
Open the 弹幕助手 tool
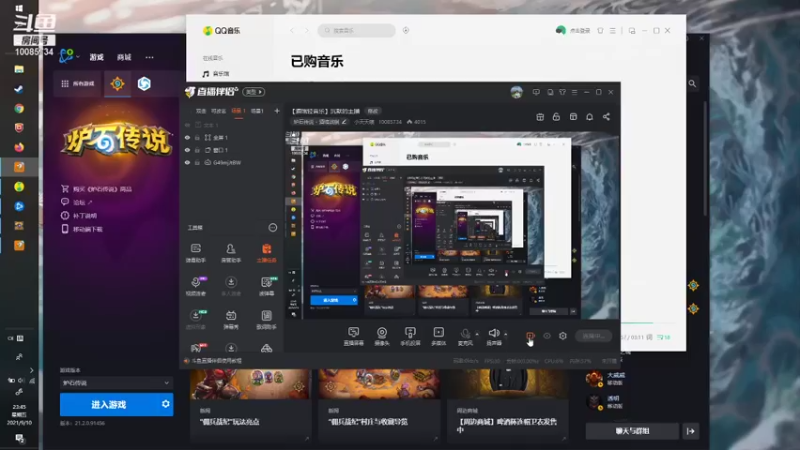195,253
